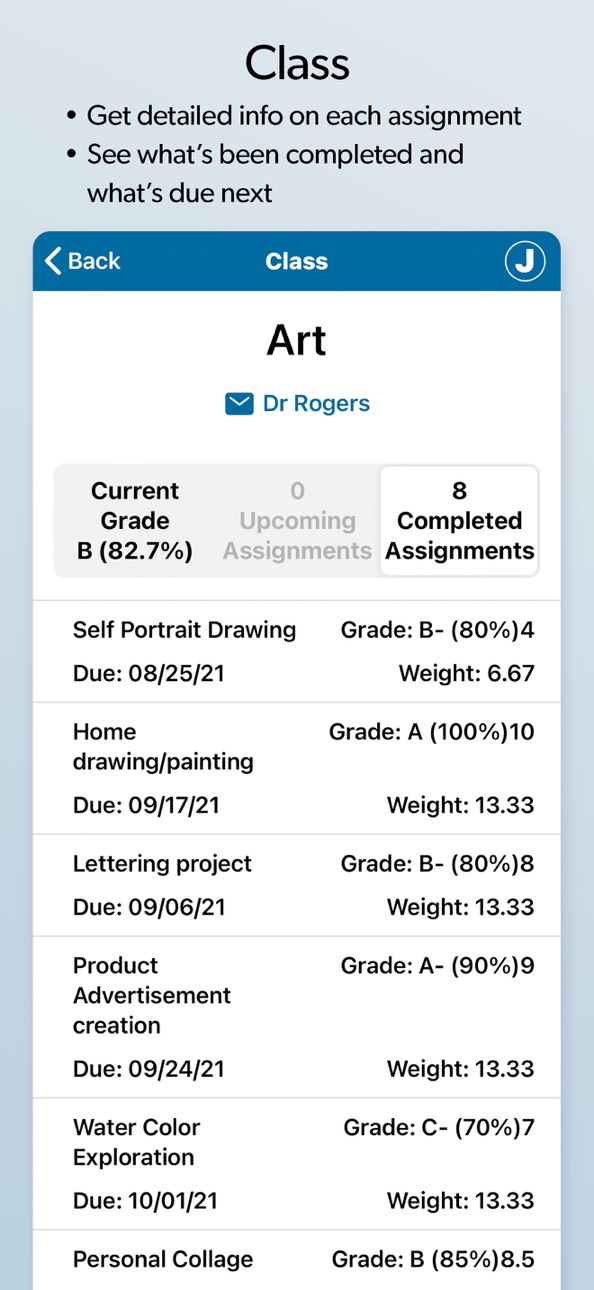The height and width of the screenshot is (1290, 594).
Task: Open the J profile avatar icon
Action: coord(524,261)
